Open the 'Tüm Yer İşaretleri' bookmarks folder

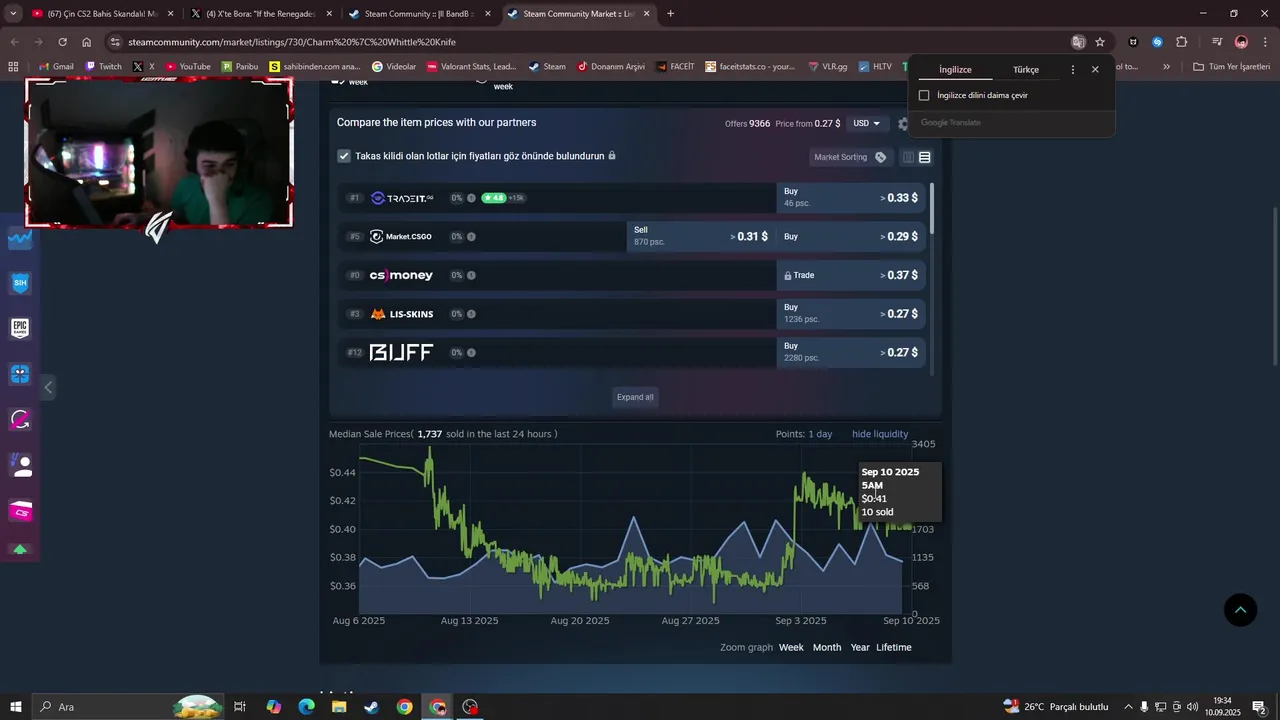tap(1232, 67)
